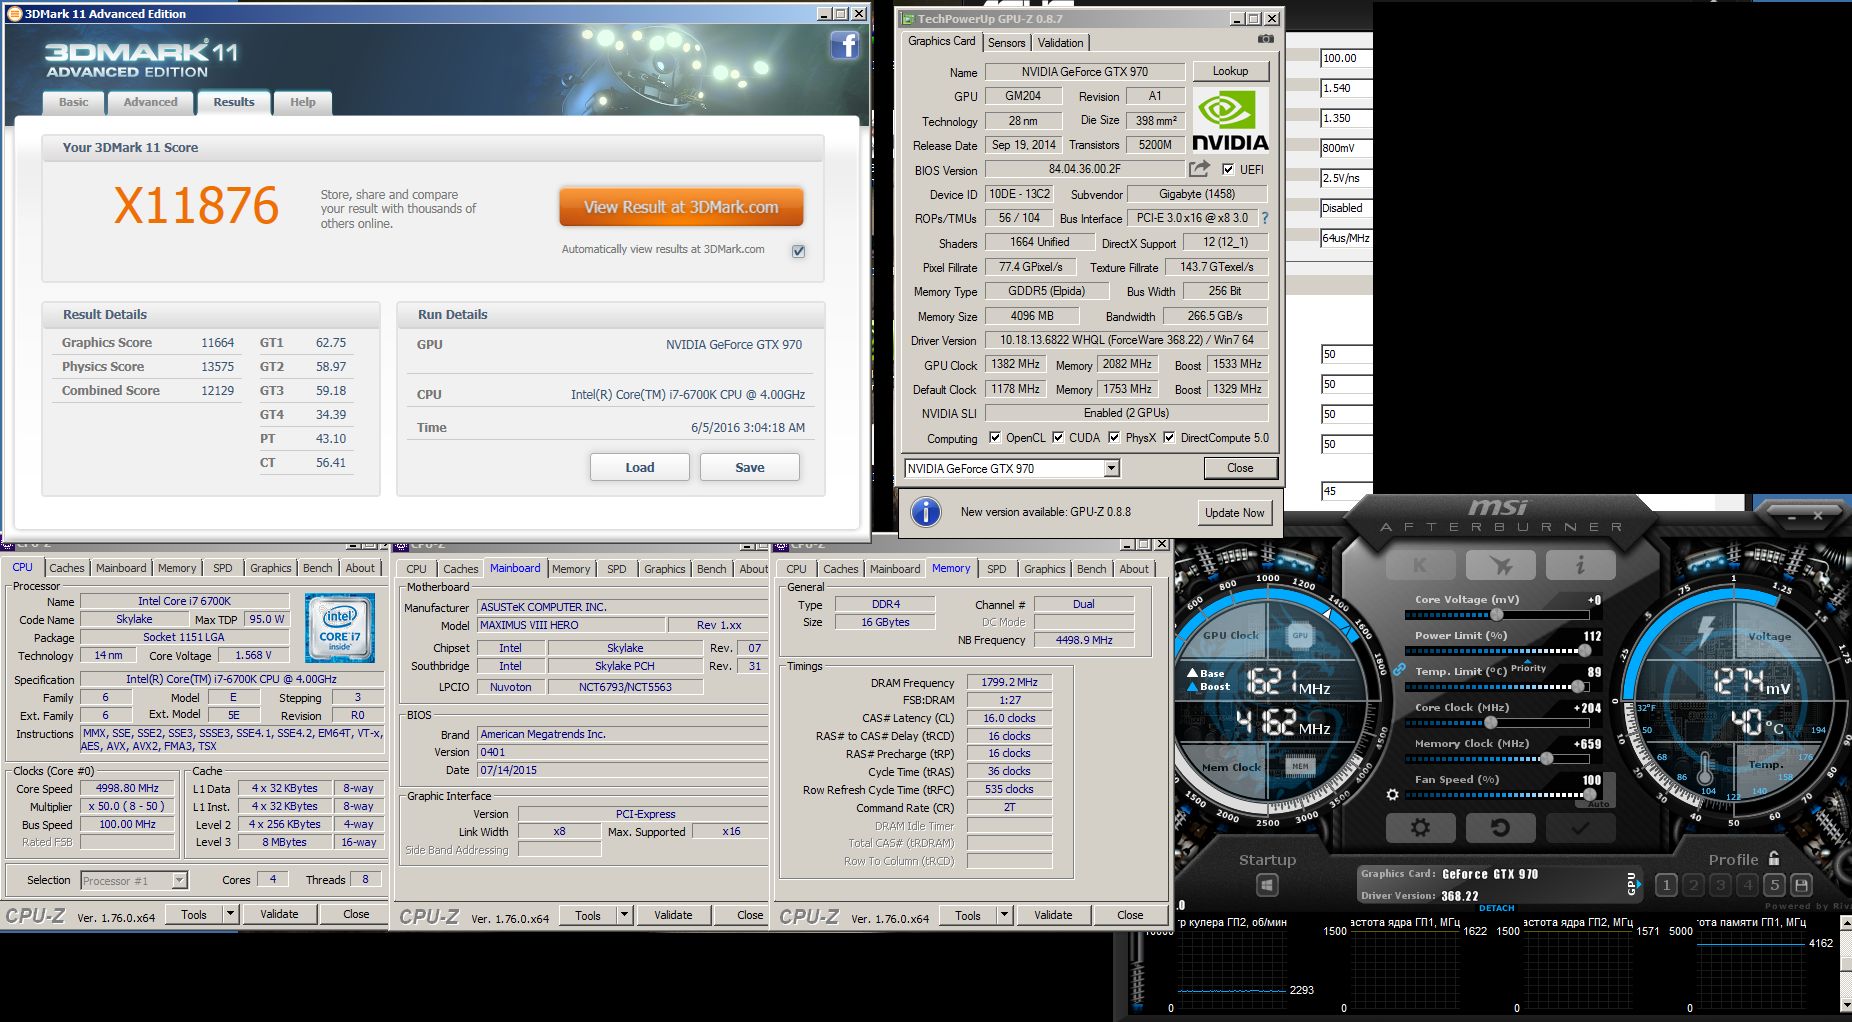Select Afterburner profile slot 1
The height and width of the screenshot is (1022, 1852).
tap(1666, 885)
